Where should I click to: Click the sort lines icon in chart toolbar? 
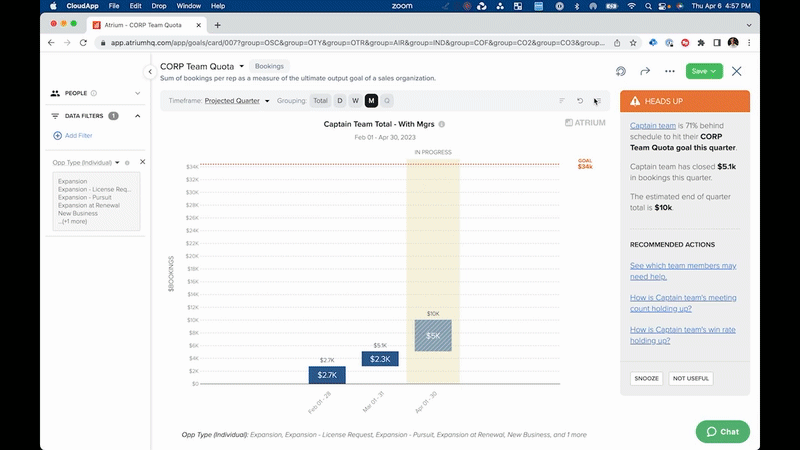[562, 101]
